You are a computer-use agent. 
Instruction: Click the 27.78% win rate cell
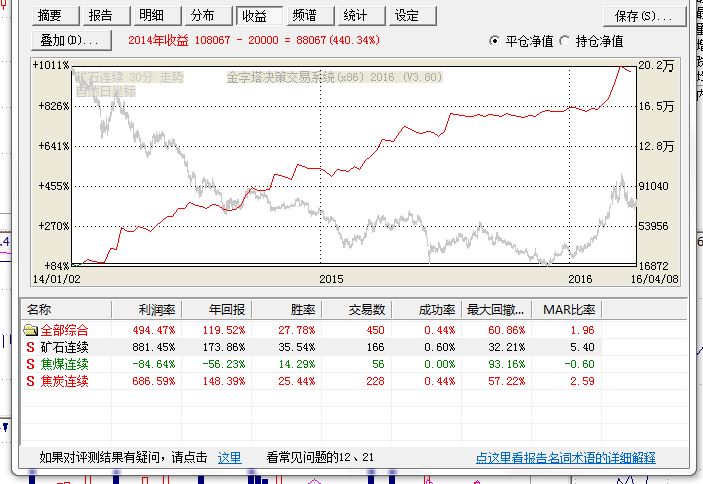pos(296,330)
